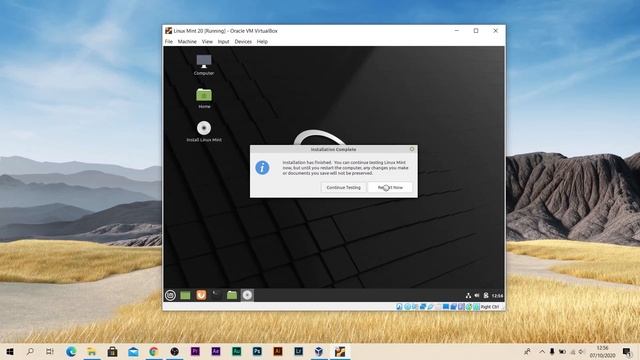Open the Install Linux Mint disc icon
The height and width of the screenshot is (360, 640).
204,131
